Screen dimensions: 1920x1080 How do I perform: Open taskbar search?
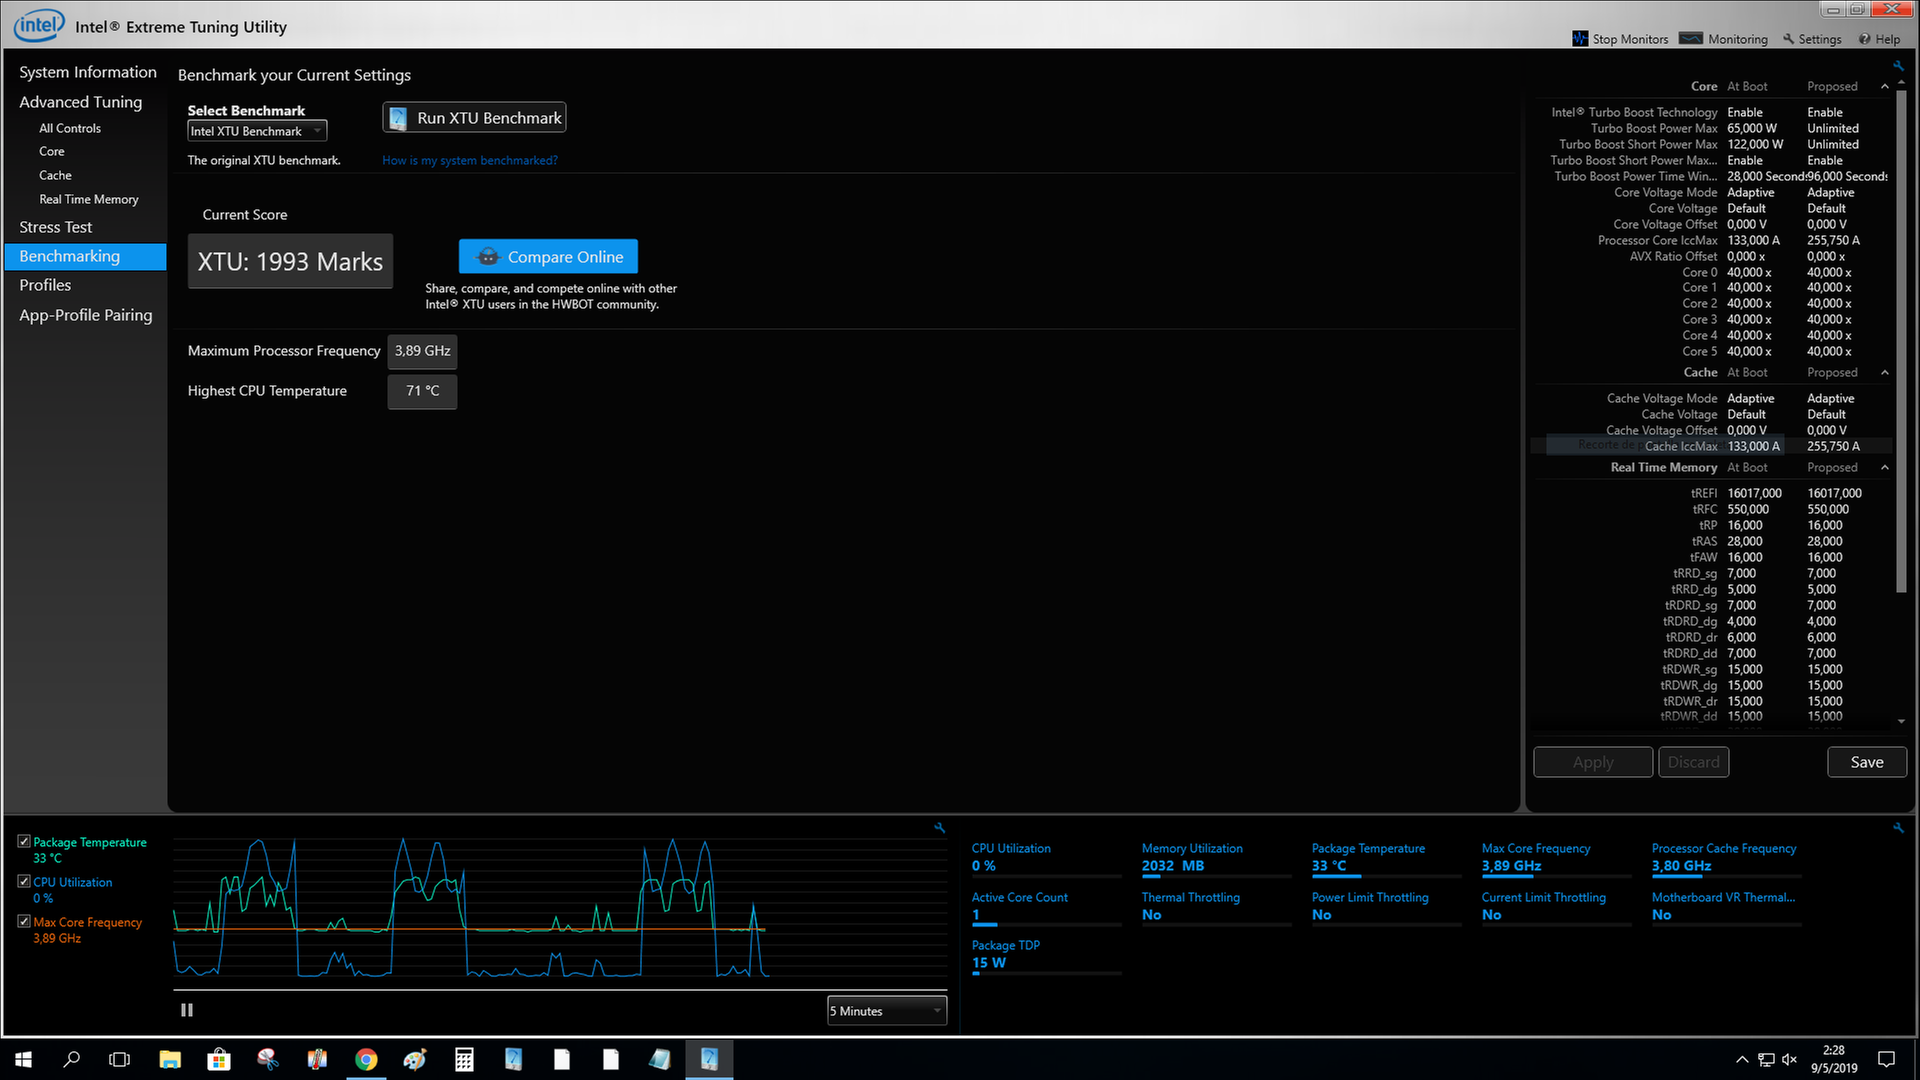click(72, 1060)
